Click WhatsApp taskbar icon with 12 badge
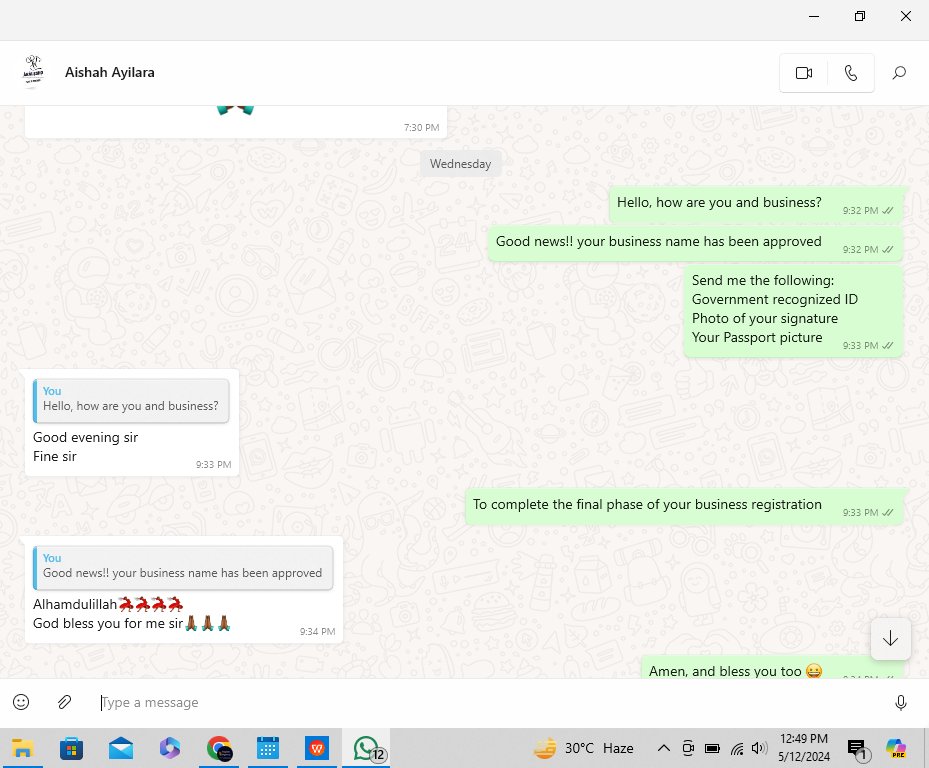929x768 pixels. click(367, 748)
